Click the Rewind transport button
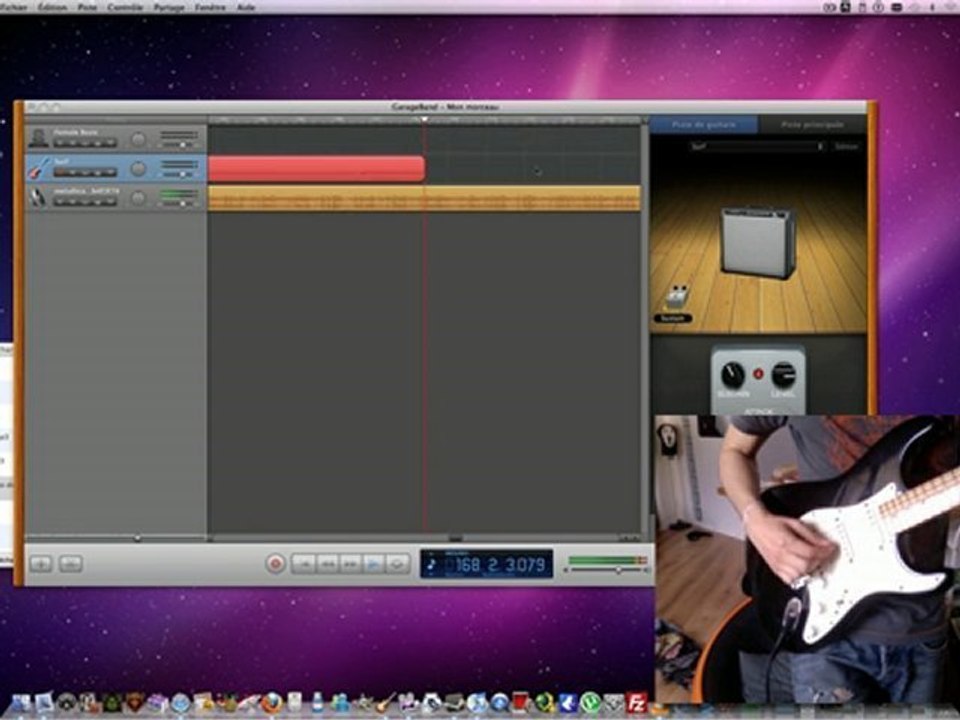 click(x=328, y=563)
